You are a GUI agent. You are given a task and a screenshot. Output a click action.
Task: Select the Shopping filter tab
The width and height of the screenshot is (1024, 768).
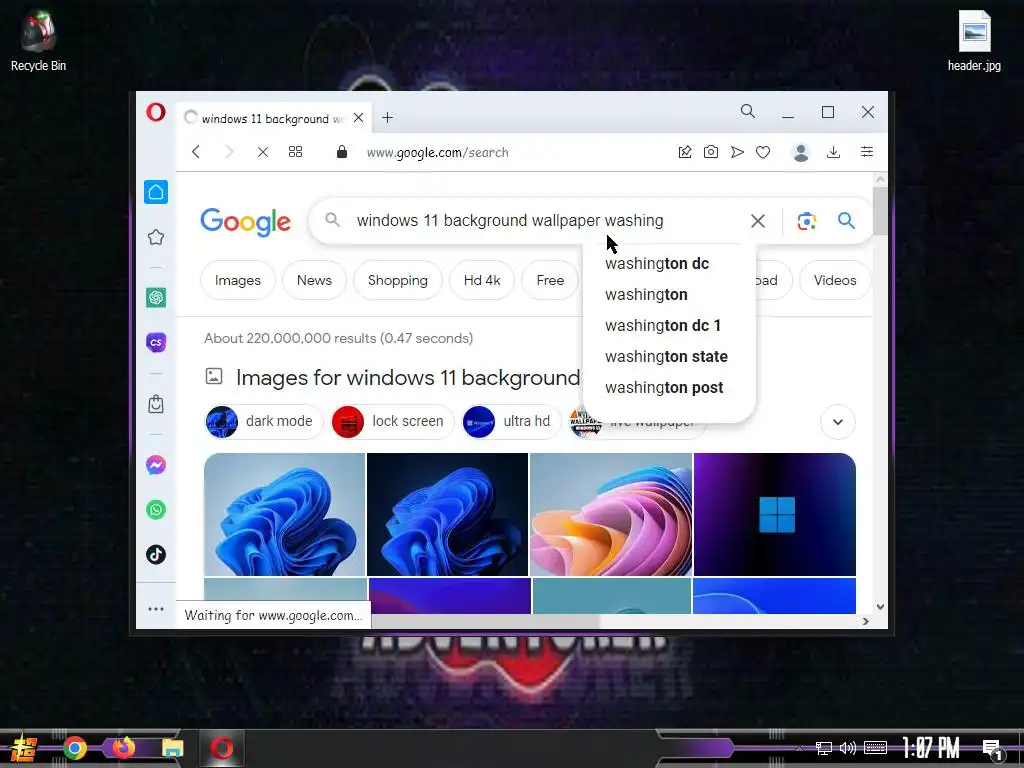point(398,280)
